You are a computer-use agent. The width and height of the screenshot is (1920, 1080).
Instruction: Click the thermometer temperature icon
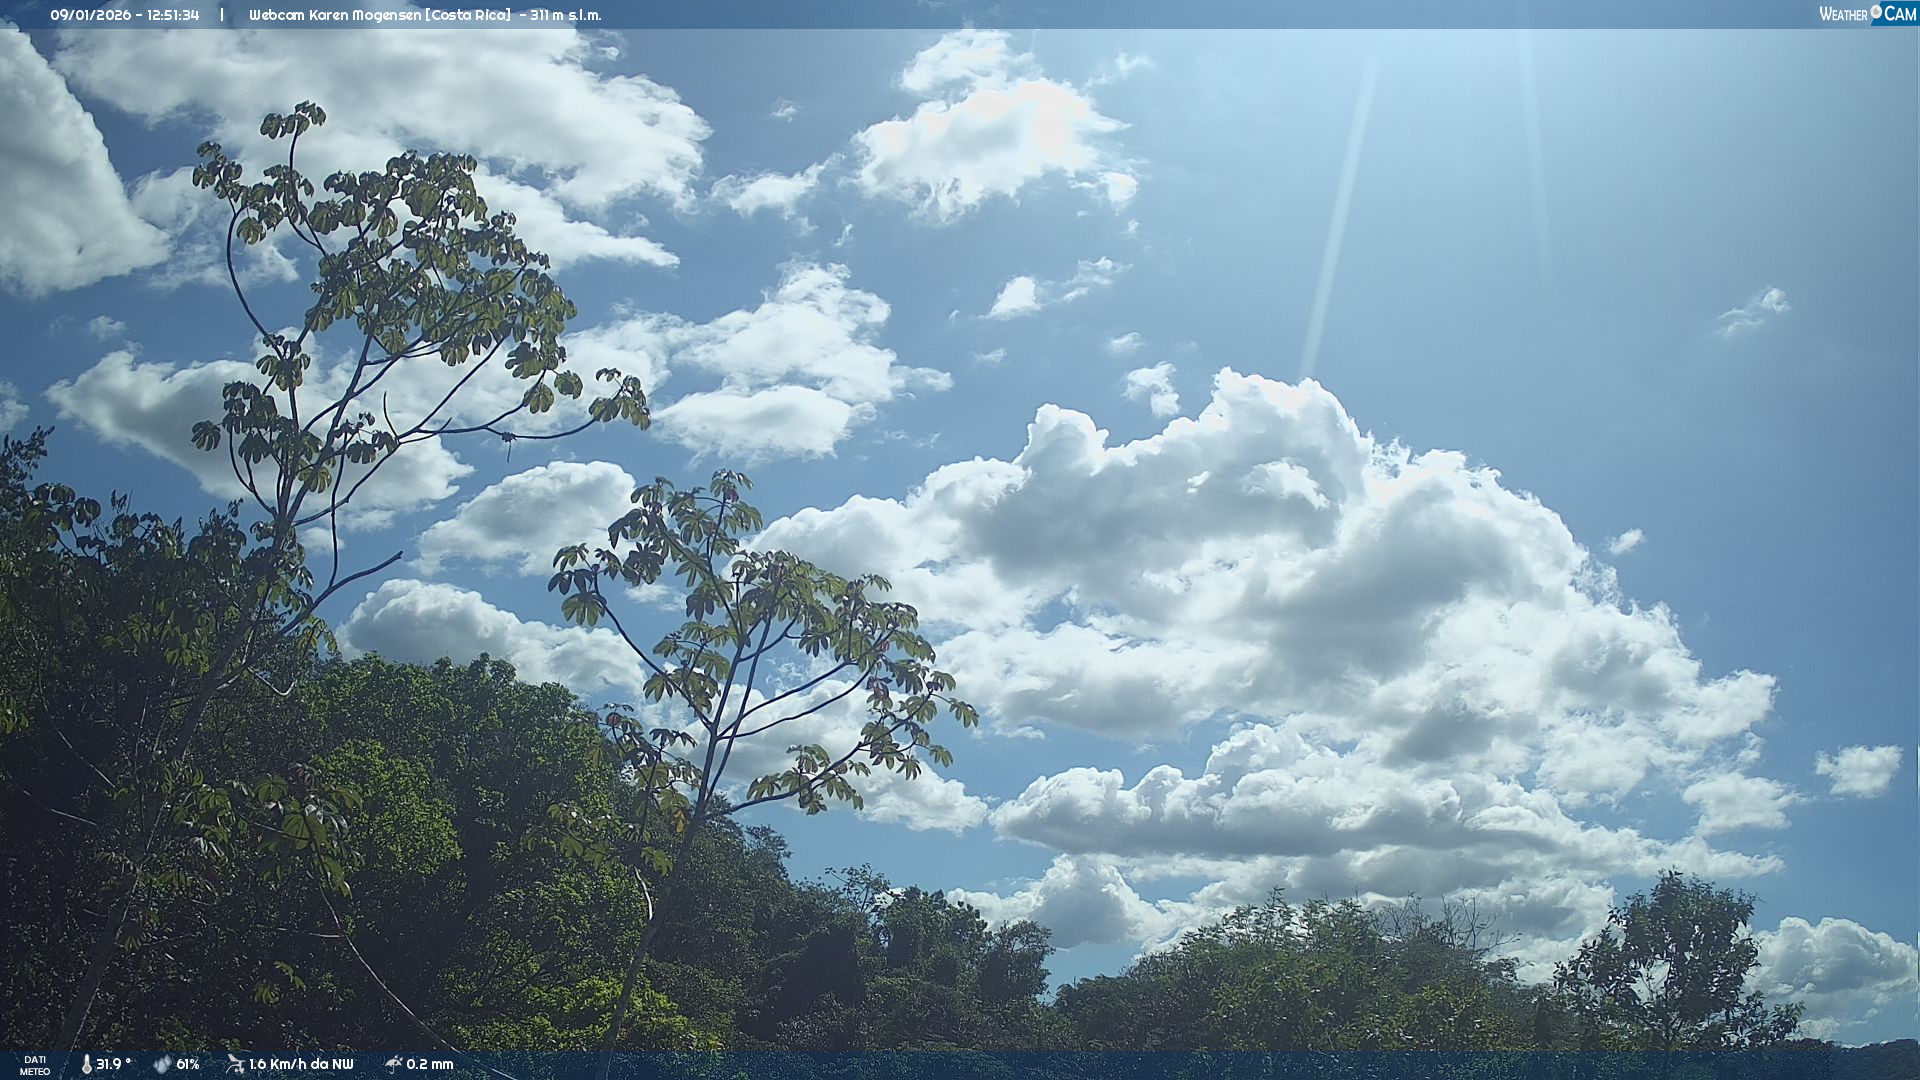pos(86,1064)
